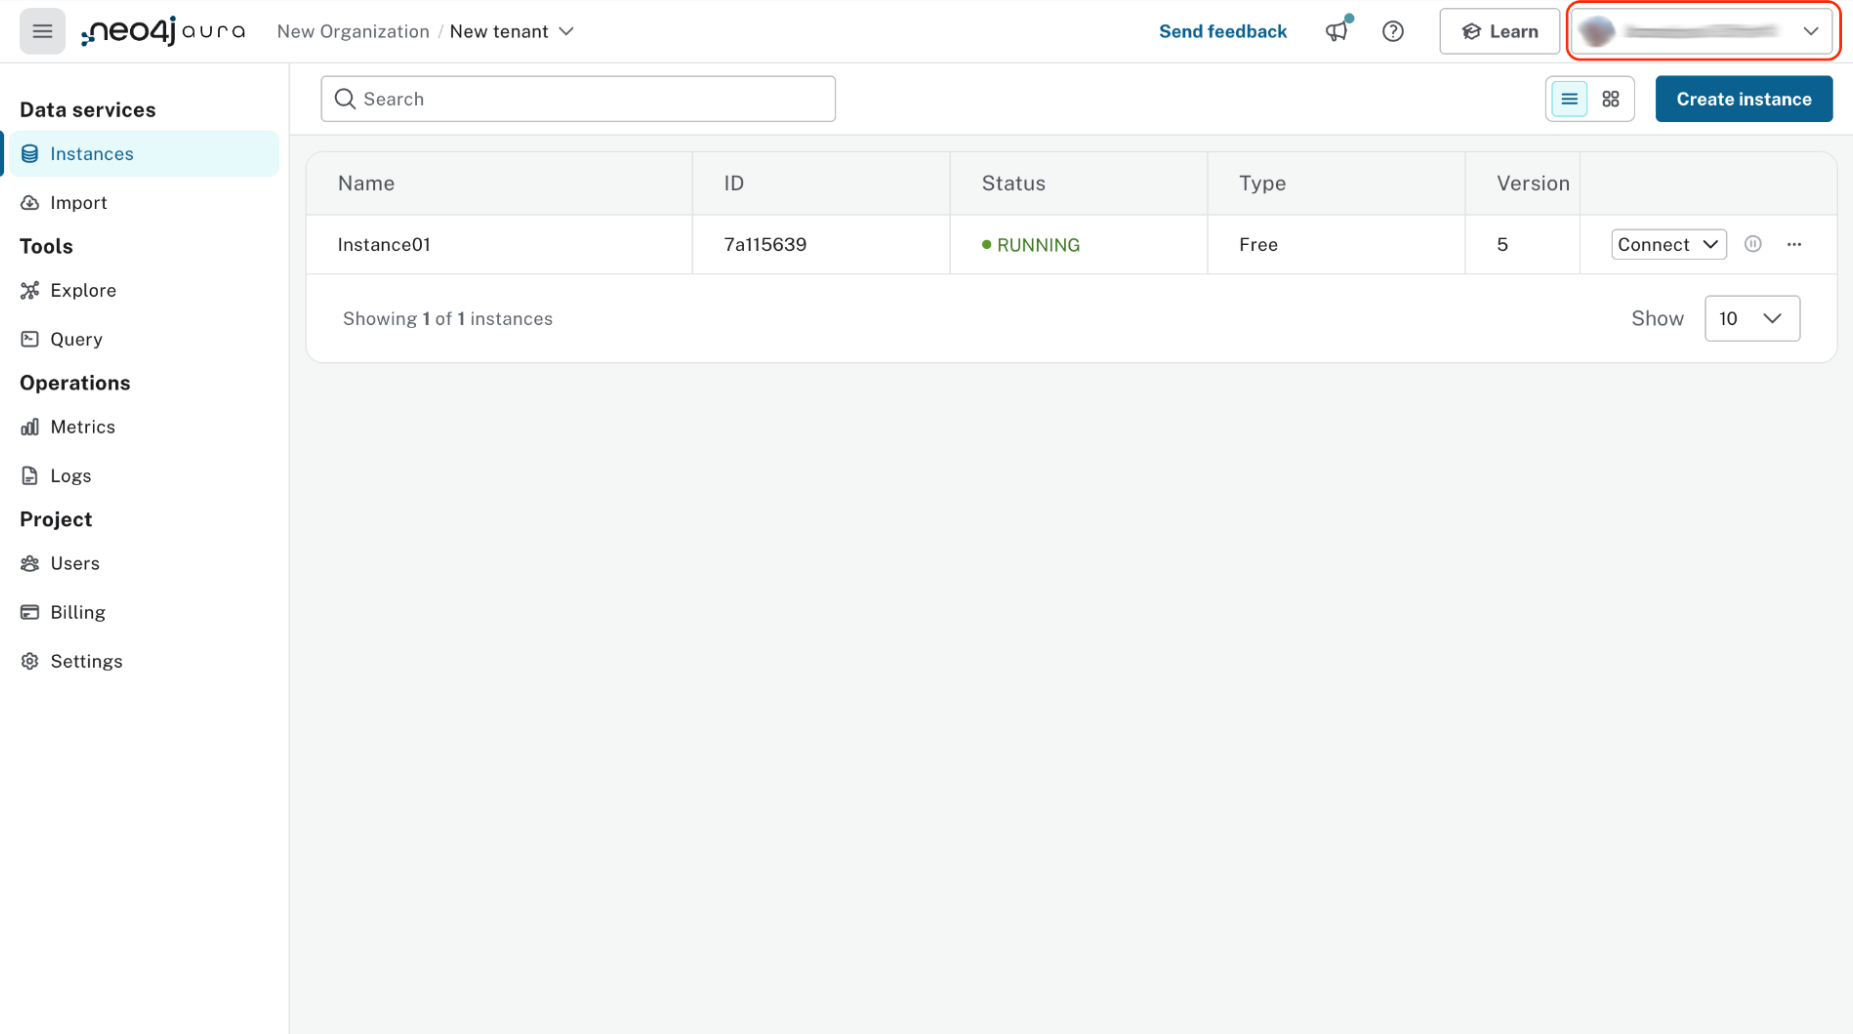Click the New Organization breadcrumb
The image size is (1853, 1034).
[x=353, y=31]
